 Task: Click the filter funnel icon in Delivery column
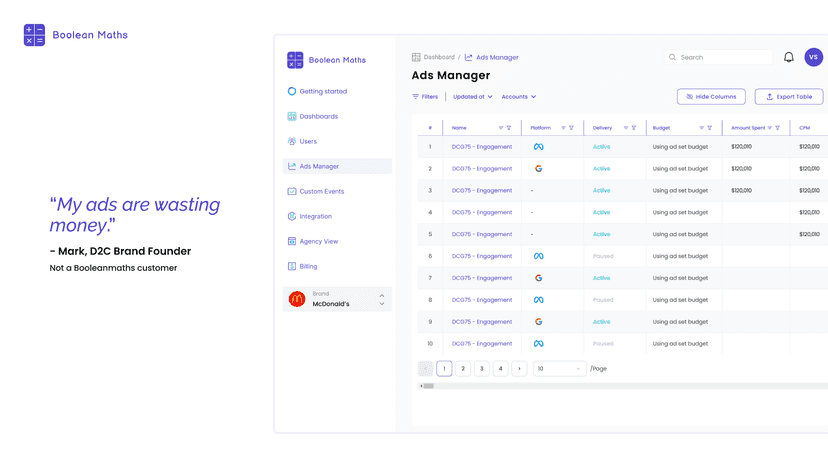634,128
